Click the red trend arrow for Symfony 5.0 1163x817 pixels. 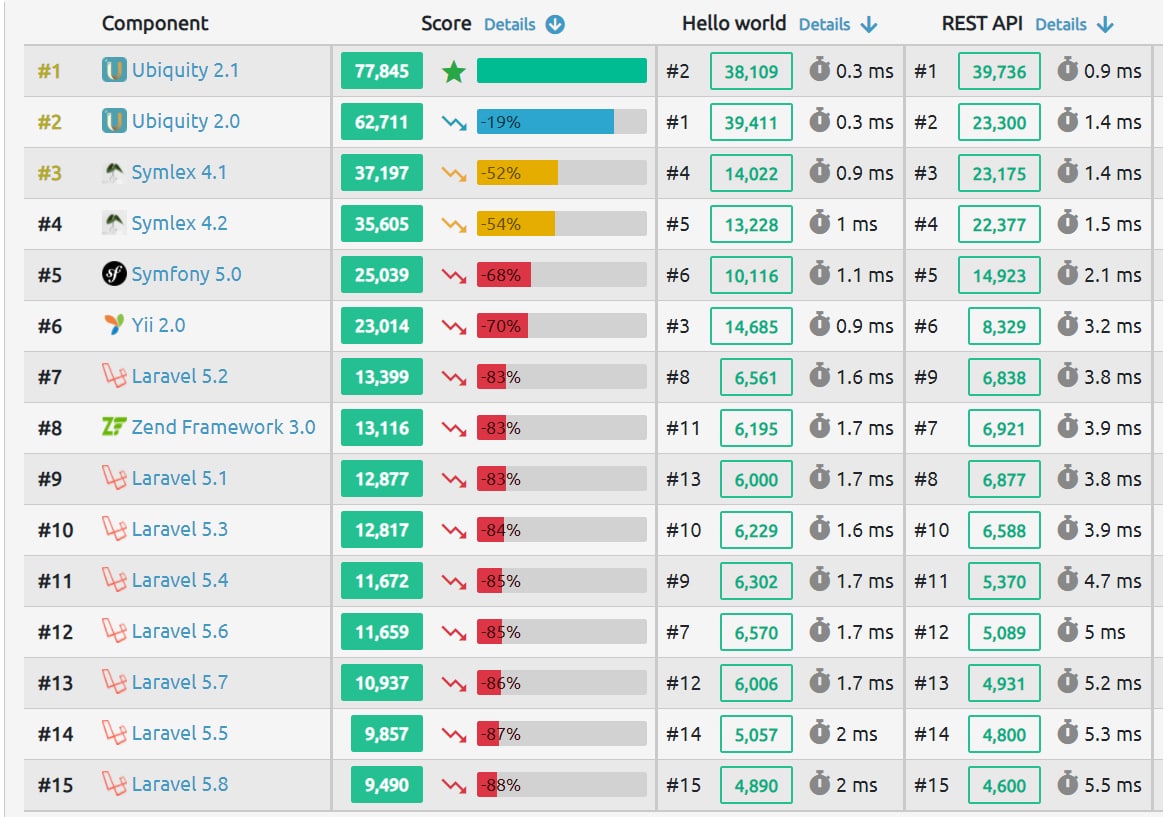pos(454,276)
